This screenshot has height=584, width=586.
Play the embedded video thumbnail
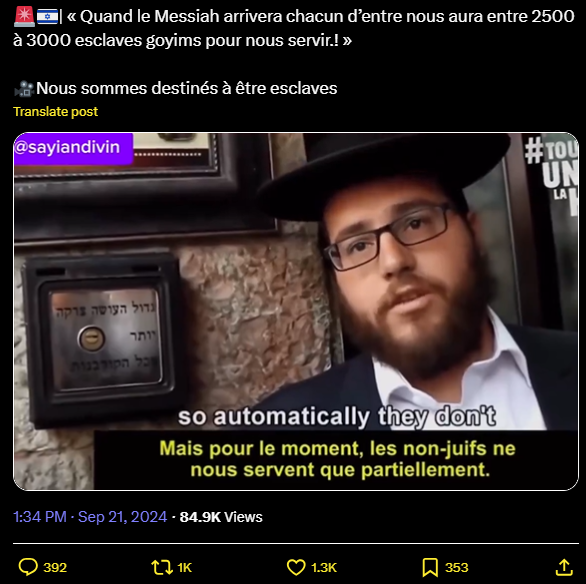[296, 311]
